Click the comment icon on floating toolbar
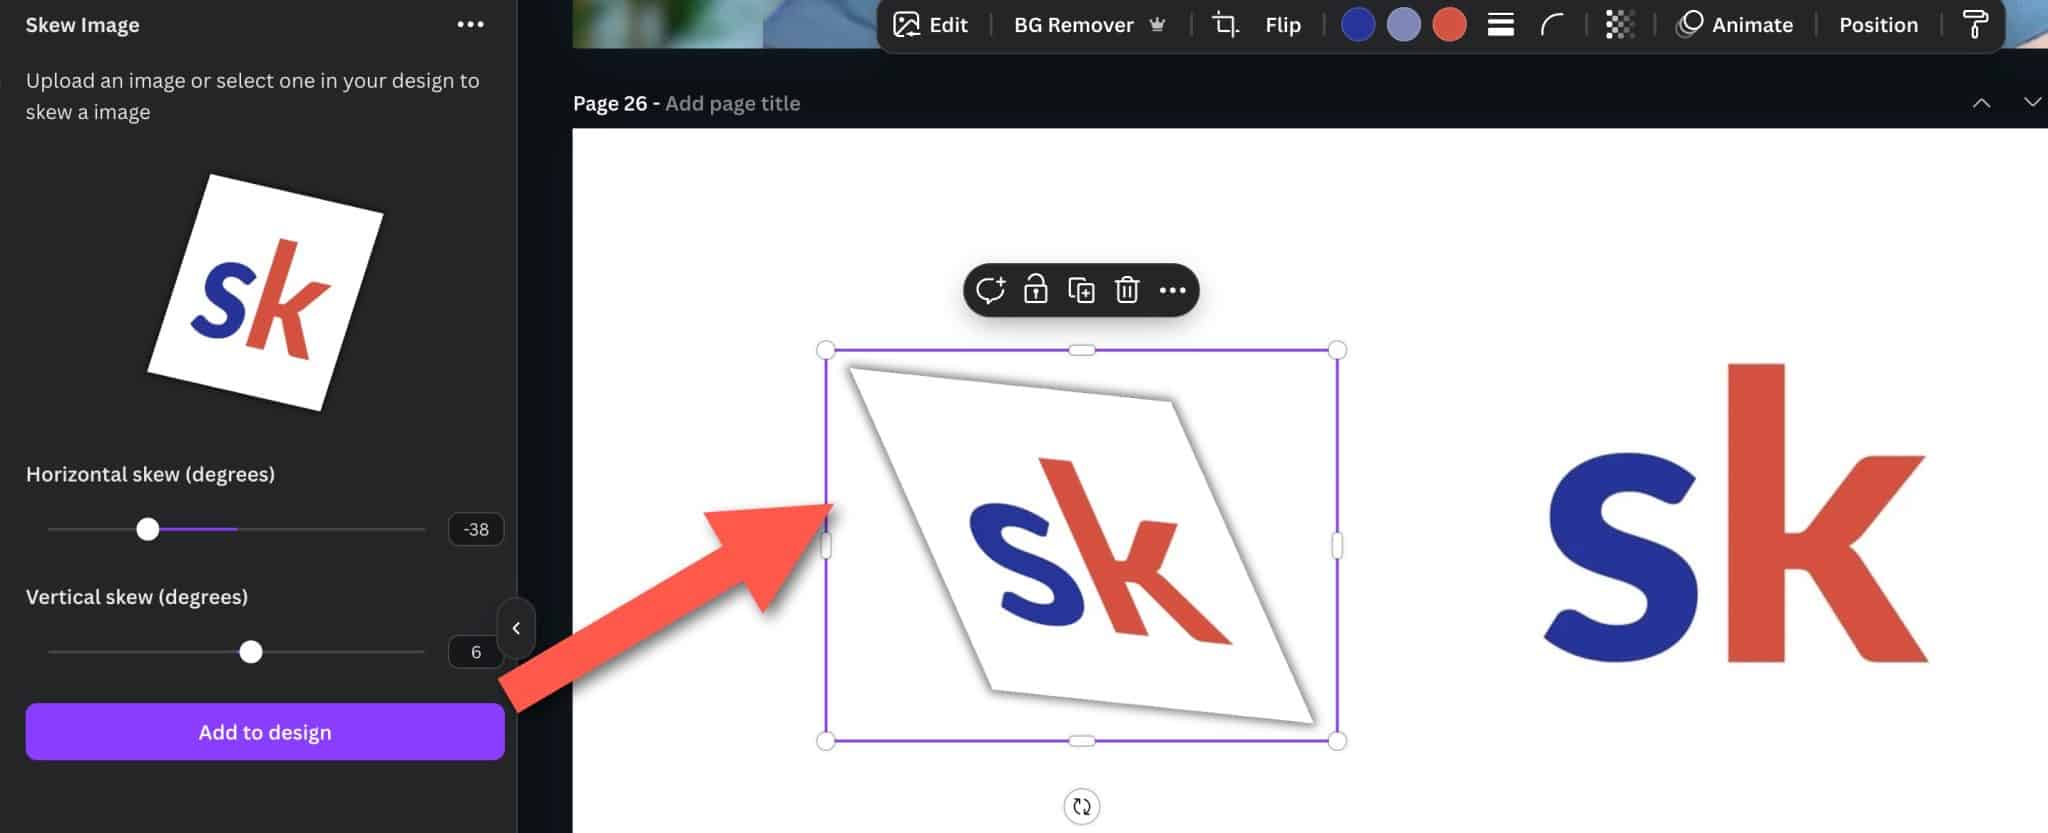Image resolution: width=2048 pixels, height=833 pixels. pyautogui.click(x=990, y=290)
